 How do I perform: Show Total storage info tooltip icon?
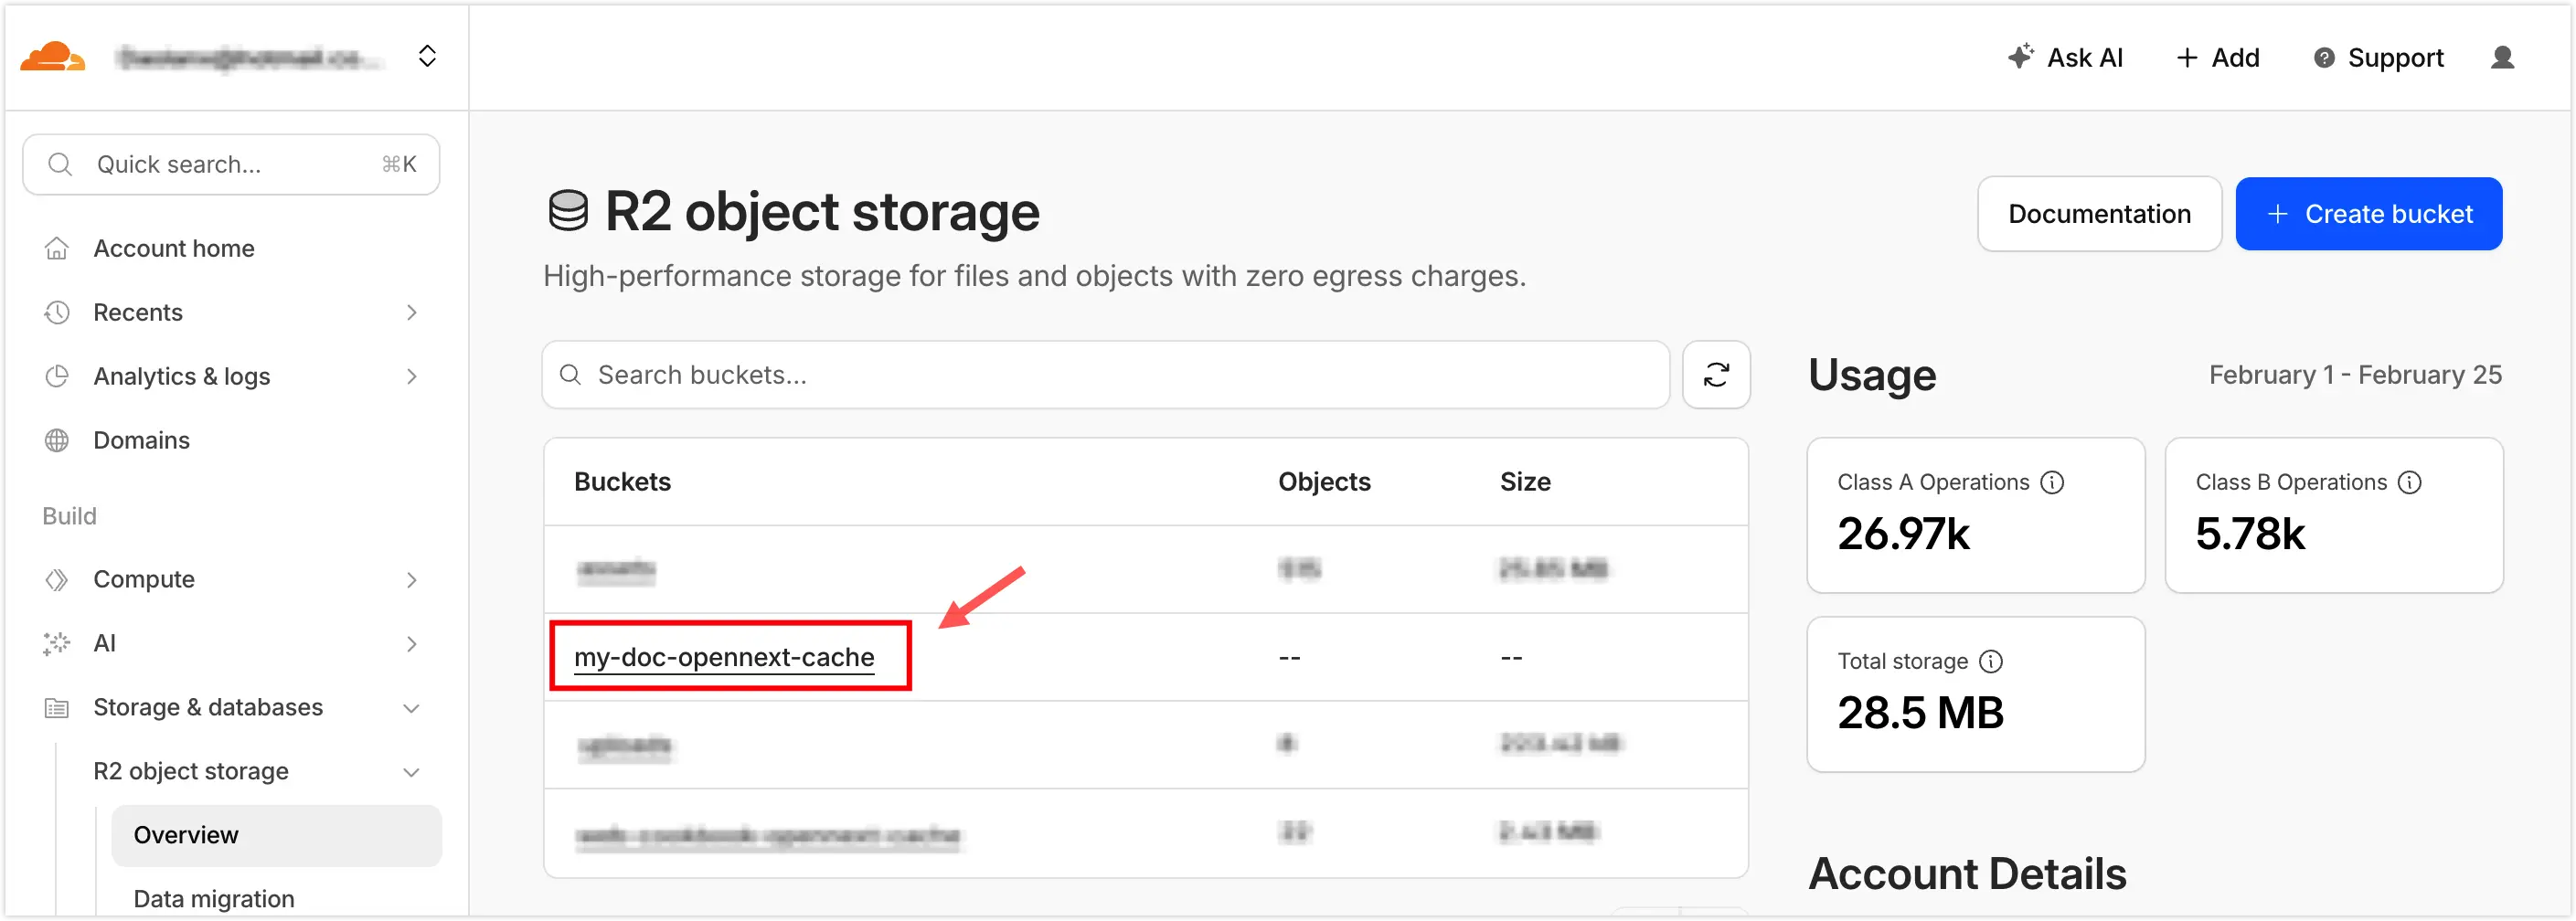click(1991, 662)
